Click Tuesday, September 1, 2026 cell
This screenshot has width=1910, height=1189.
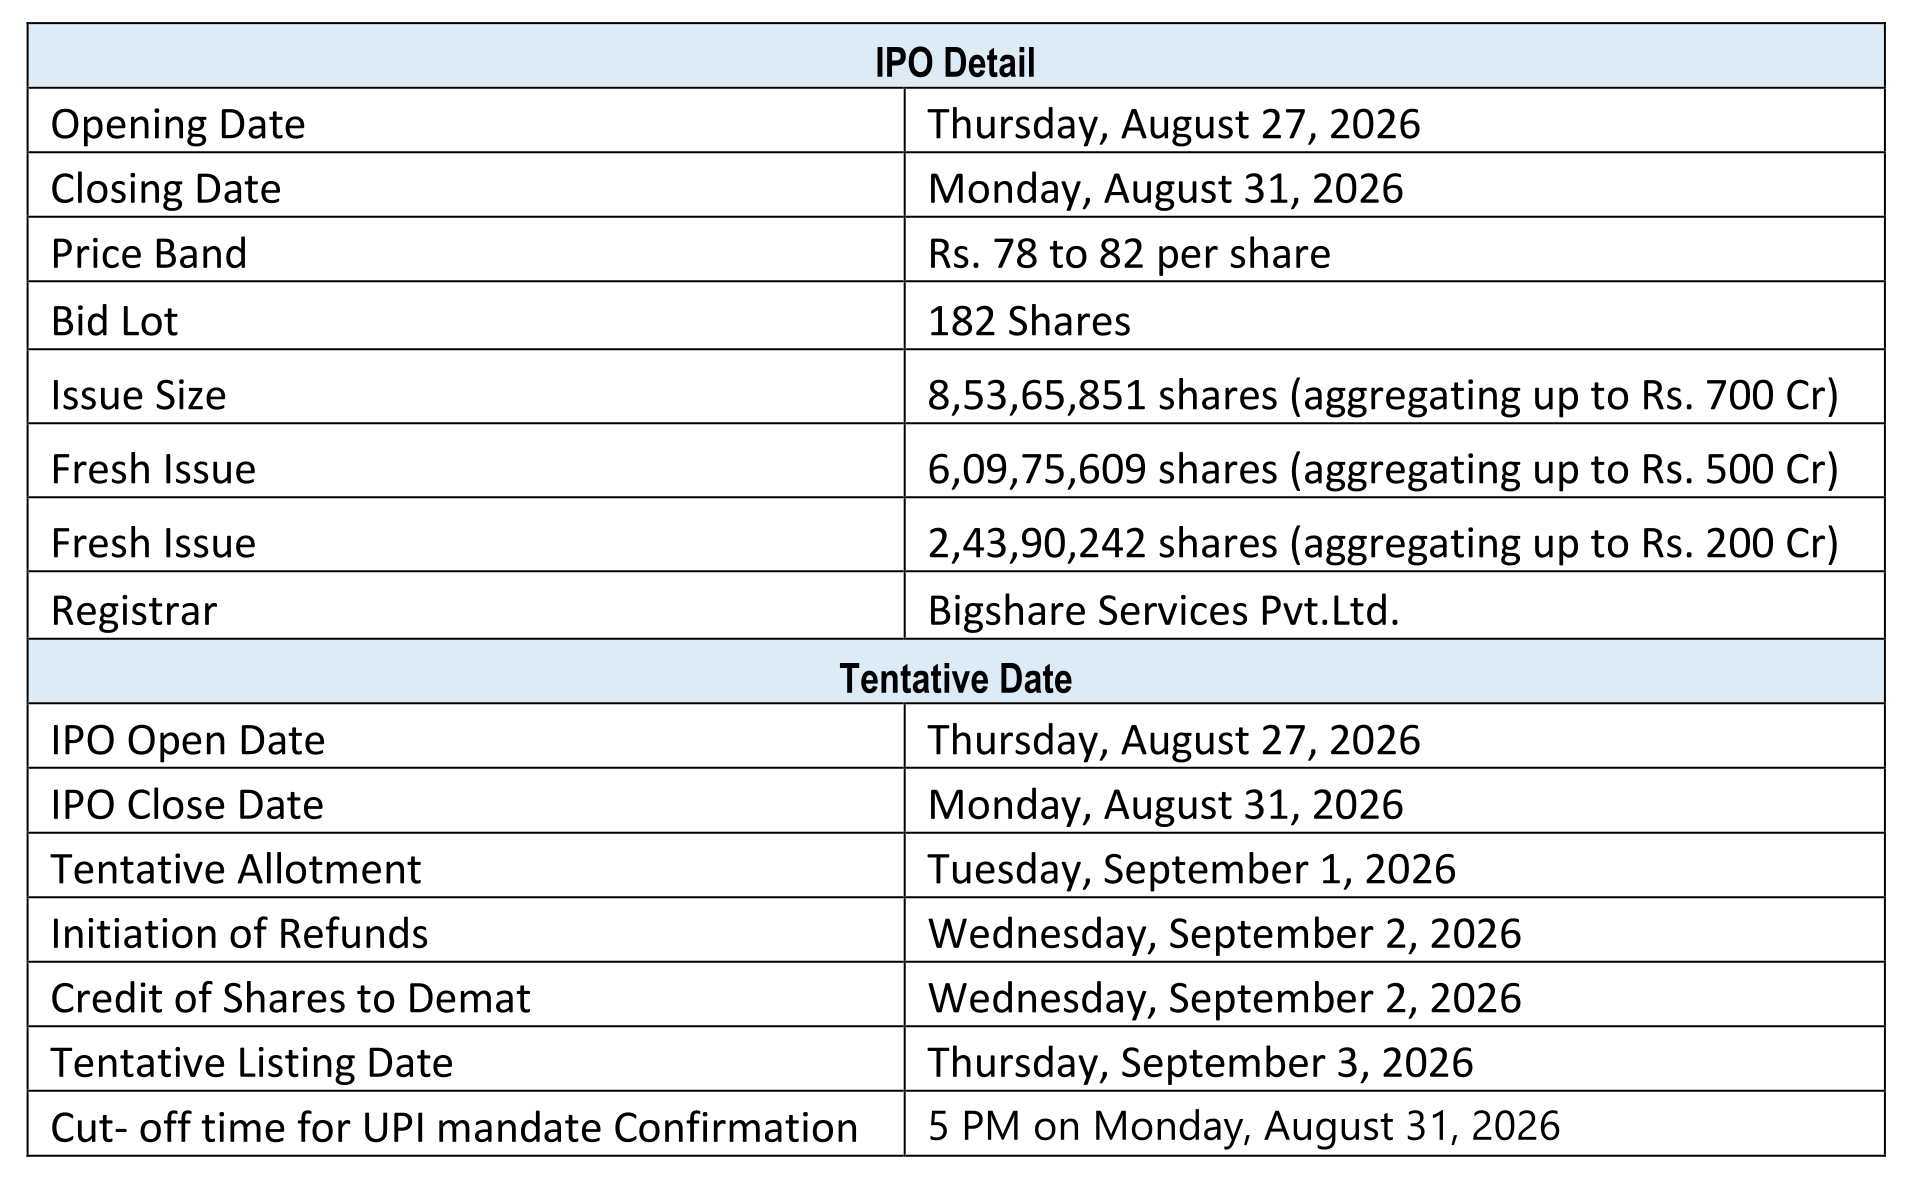[1394, 866]
